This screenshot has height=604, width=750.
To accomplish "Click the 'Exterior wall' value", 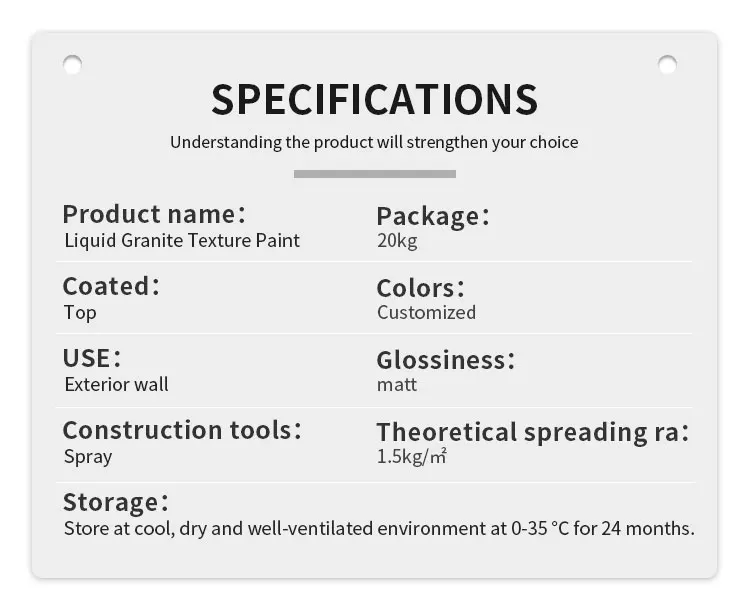I will pos(116,384).
